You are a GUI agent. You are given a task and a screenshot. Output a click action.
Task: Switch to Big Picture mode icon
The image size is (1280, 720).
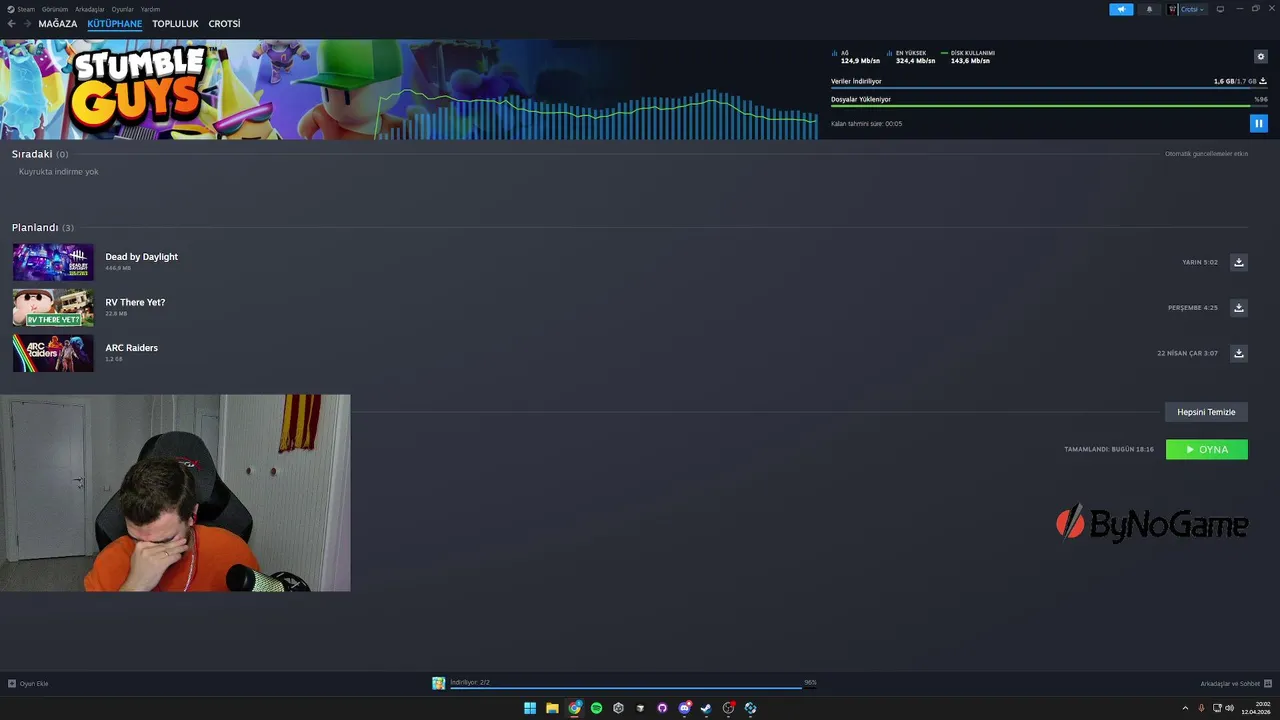(x=1220, y=9)
